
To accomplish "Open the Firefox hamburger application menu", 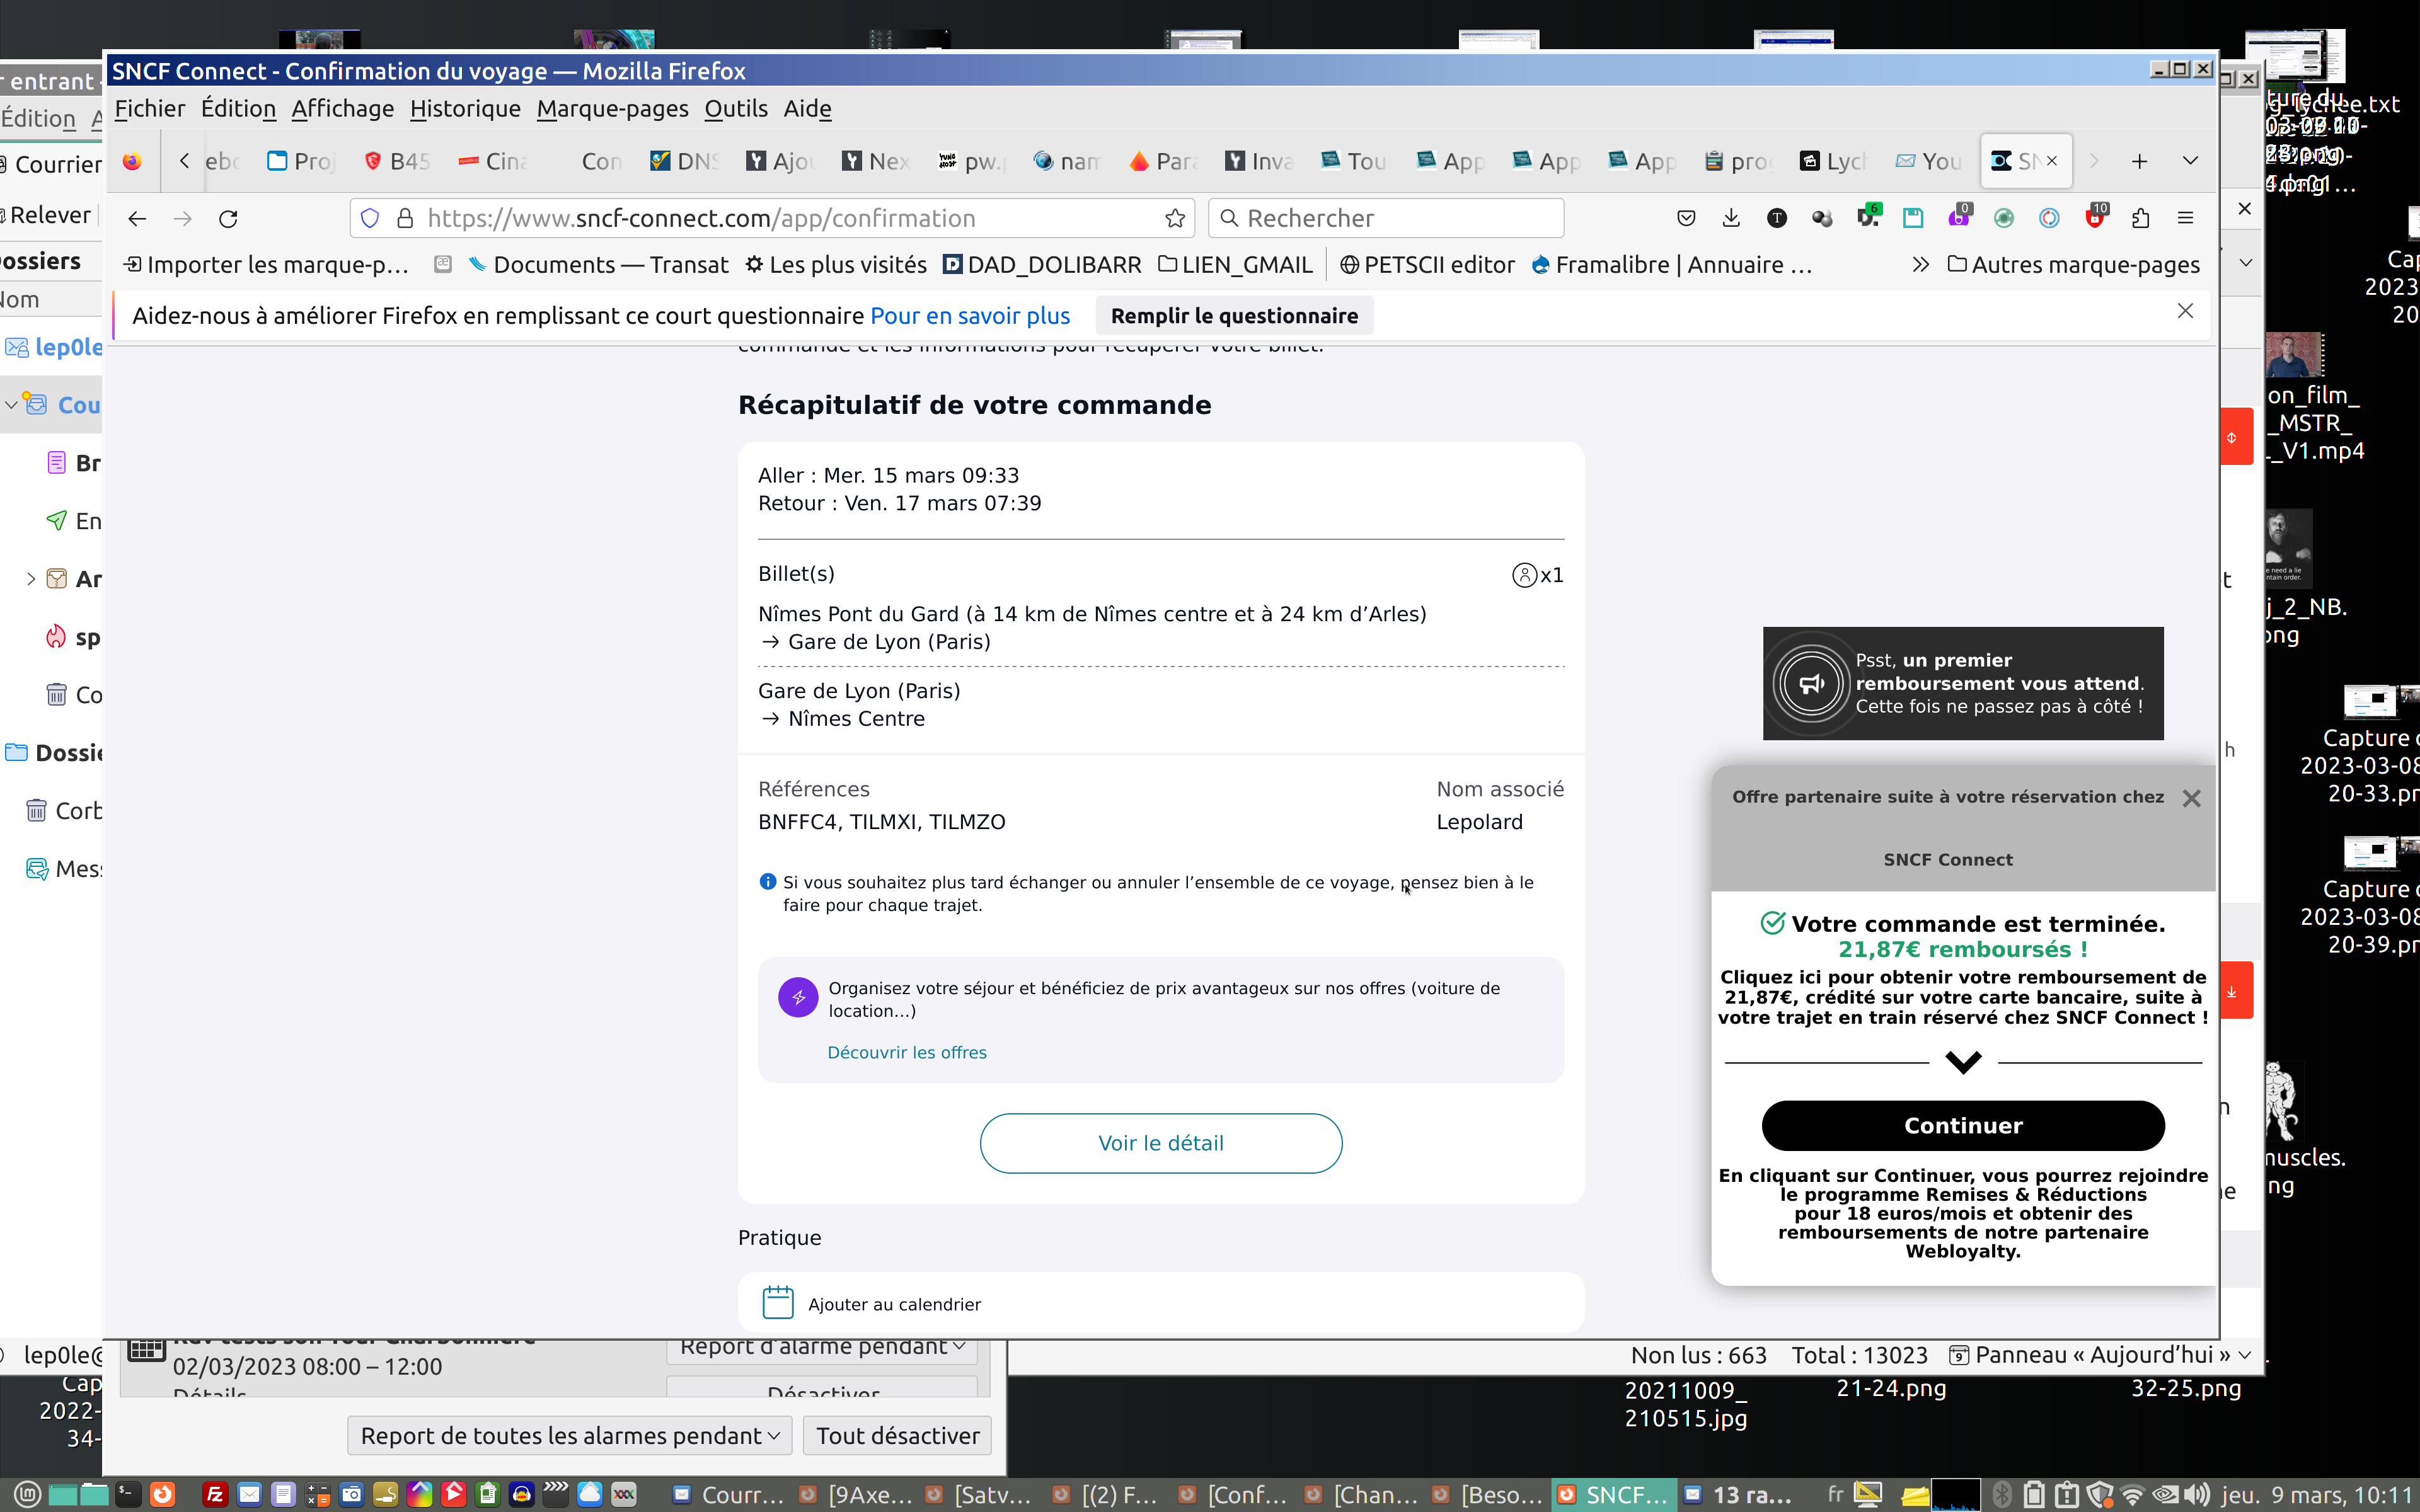I will (x=2185, y=218).
